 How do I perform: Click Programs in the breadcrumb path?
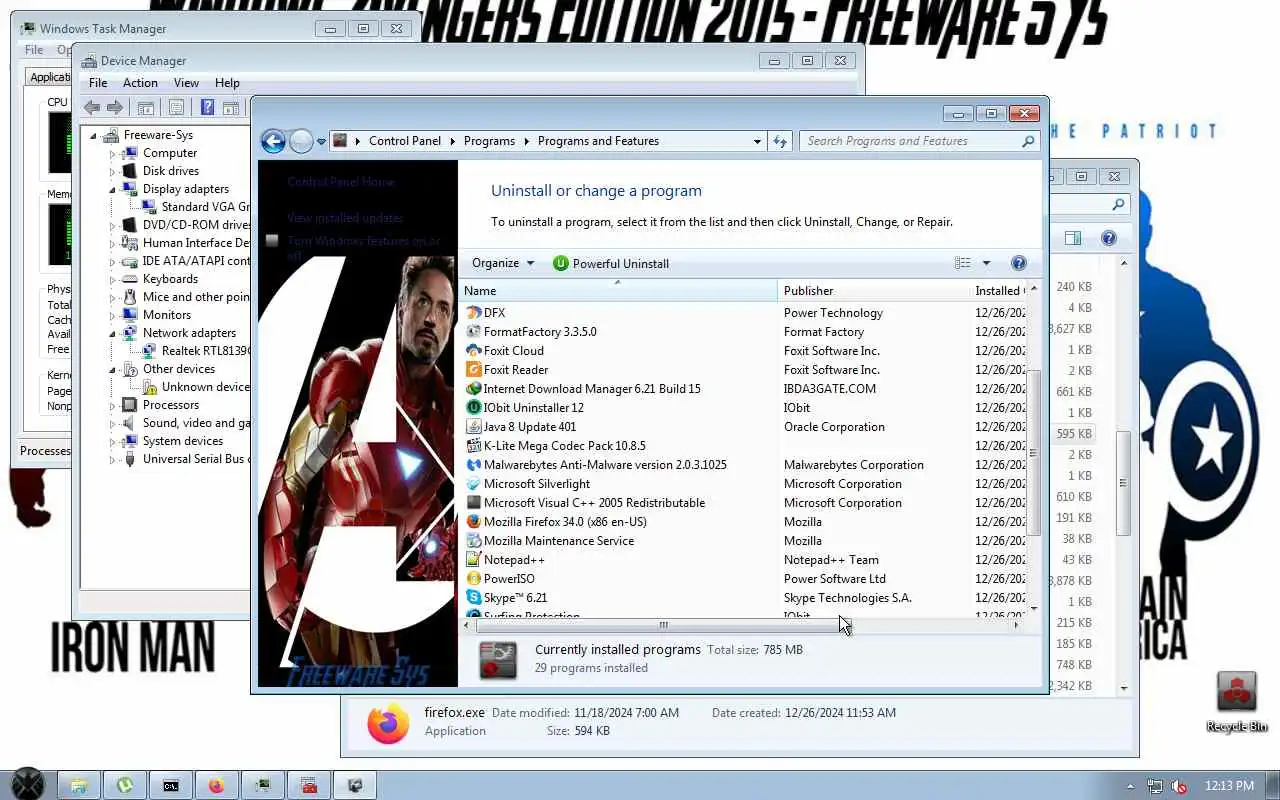pos(489,141)
